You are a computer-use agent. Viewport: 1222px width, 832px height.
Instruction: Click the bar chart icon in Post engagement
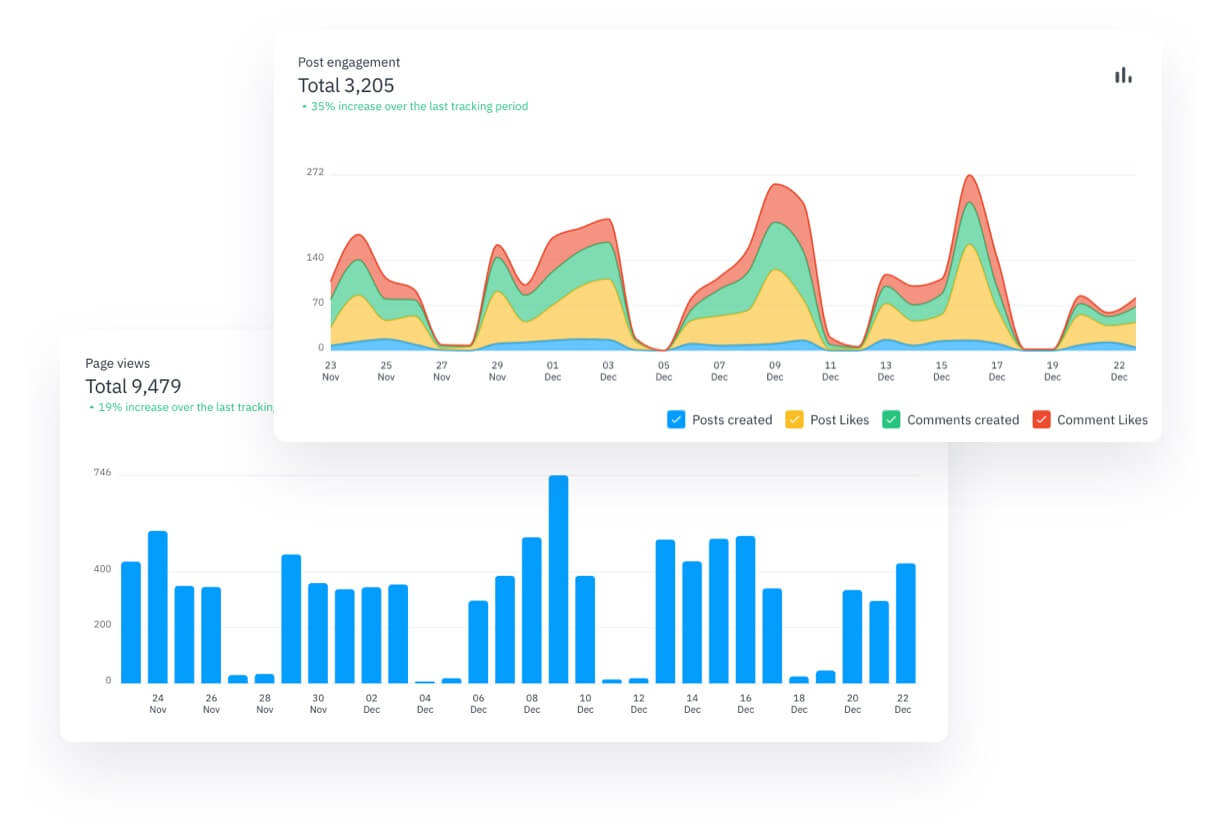[1123, 75]
